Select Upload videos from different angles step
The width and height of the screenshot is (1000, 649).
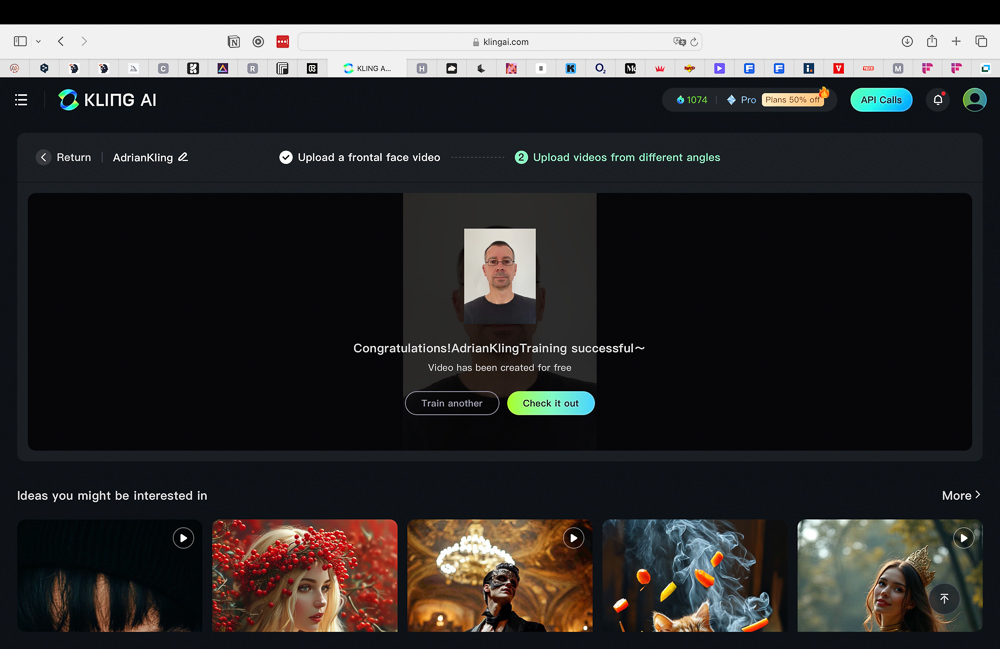(x=617, y=157)
